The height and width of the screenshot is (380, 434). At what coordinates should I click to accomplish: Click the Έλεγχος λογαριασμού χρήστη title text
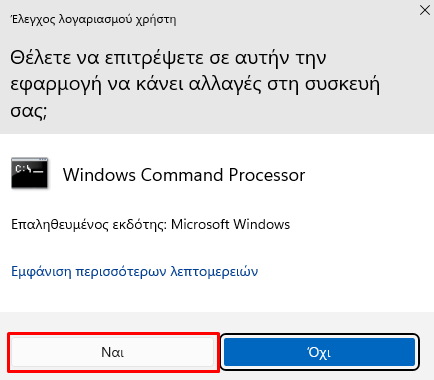[x=94, y=20]
